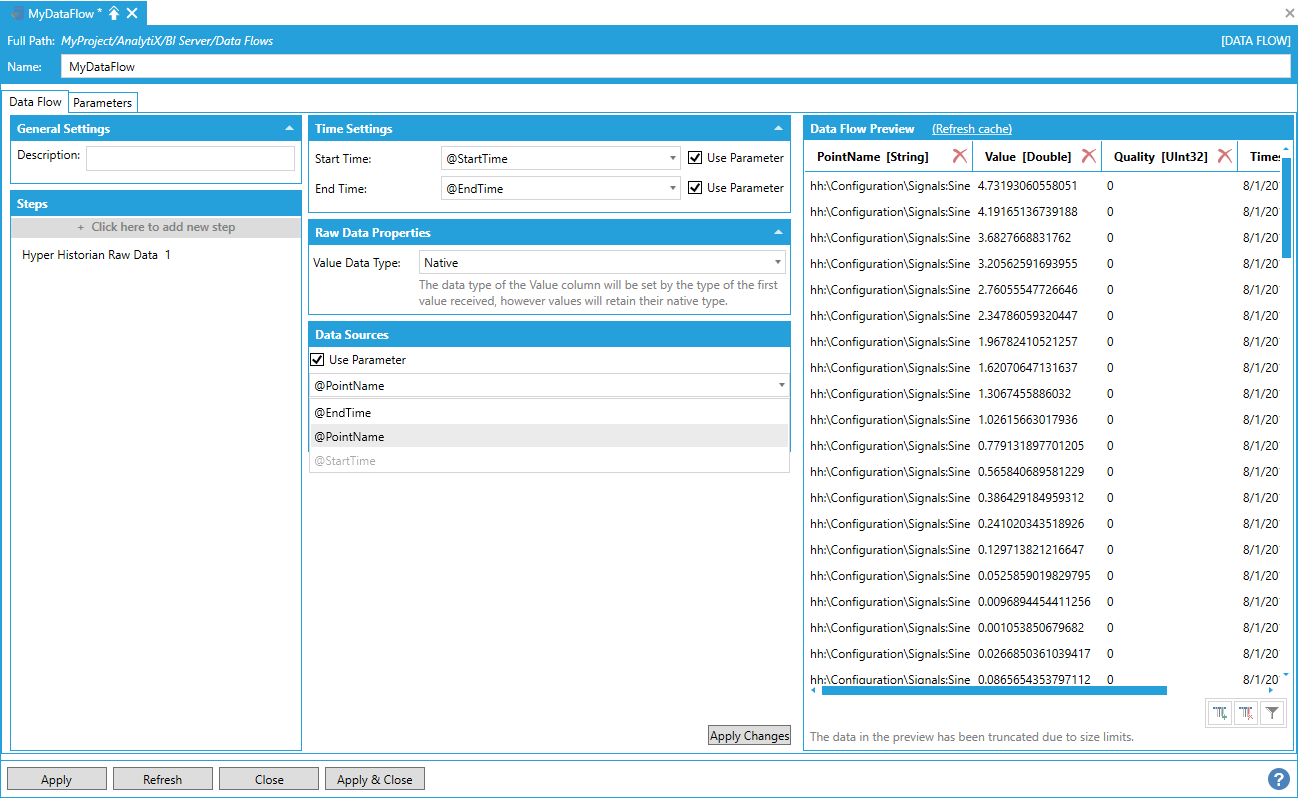The width and height of the screenshot is (1299, 799).
Task: Switch to the Parameters tab
Action: click(x=102, y=103)
